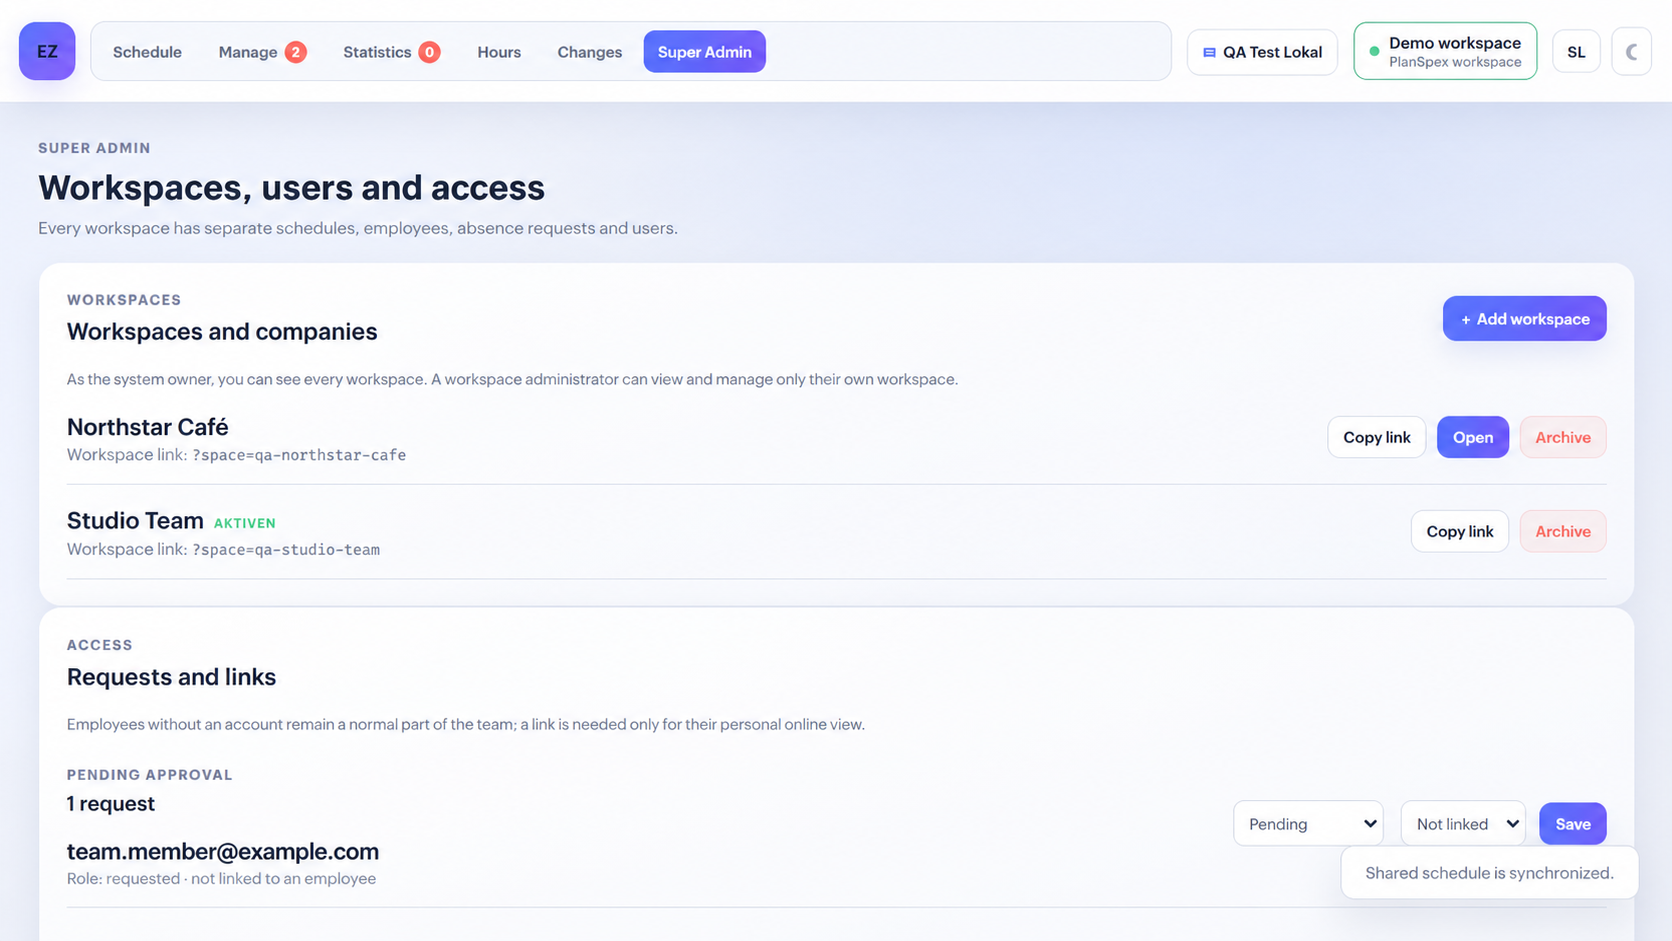Click the Shared schedule is synchronized toast
The height and width of the screenshot is (941, 1672).
click(1489, 873)
